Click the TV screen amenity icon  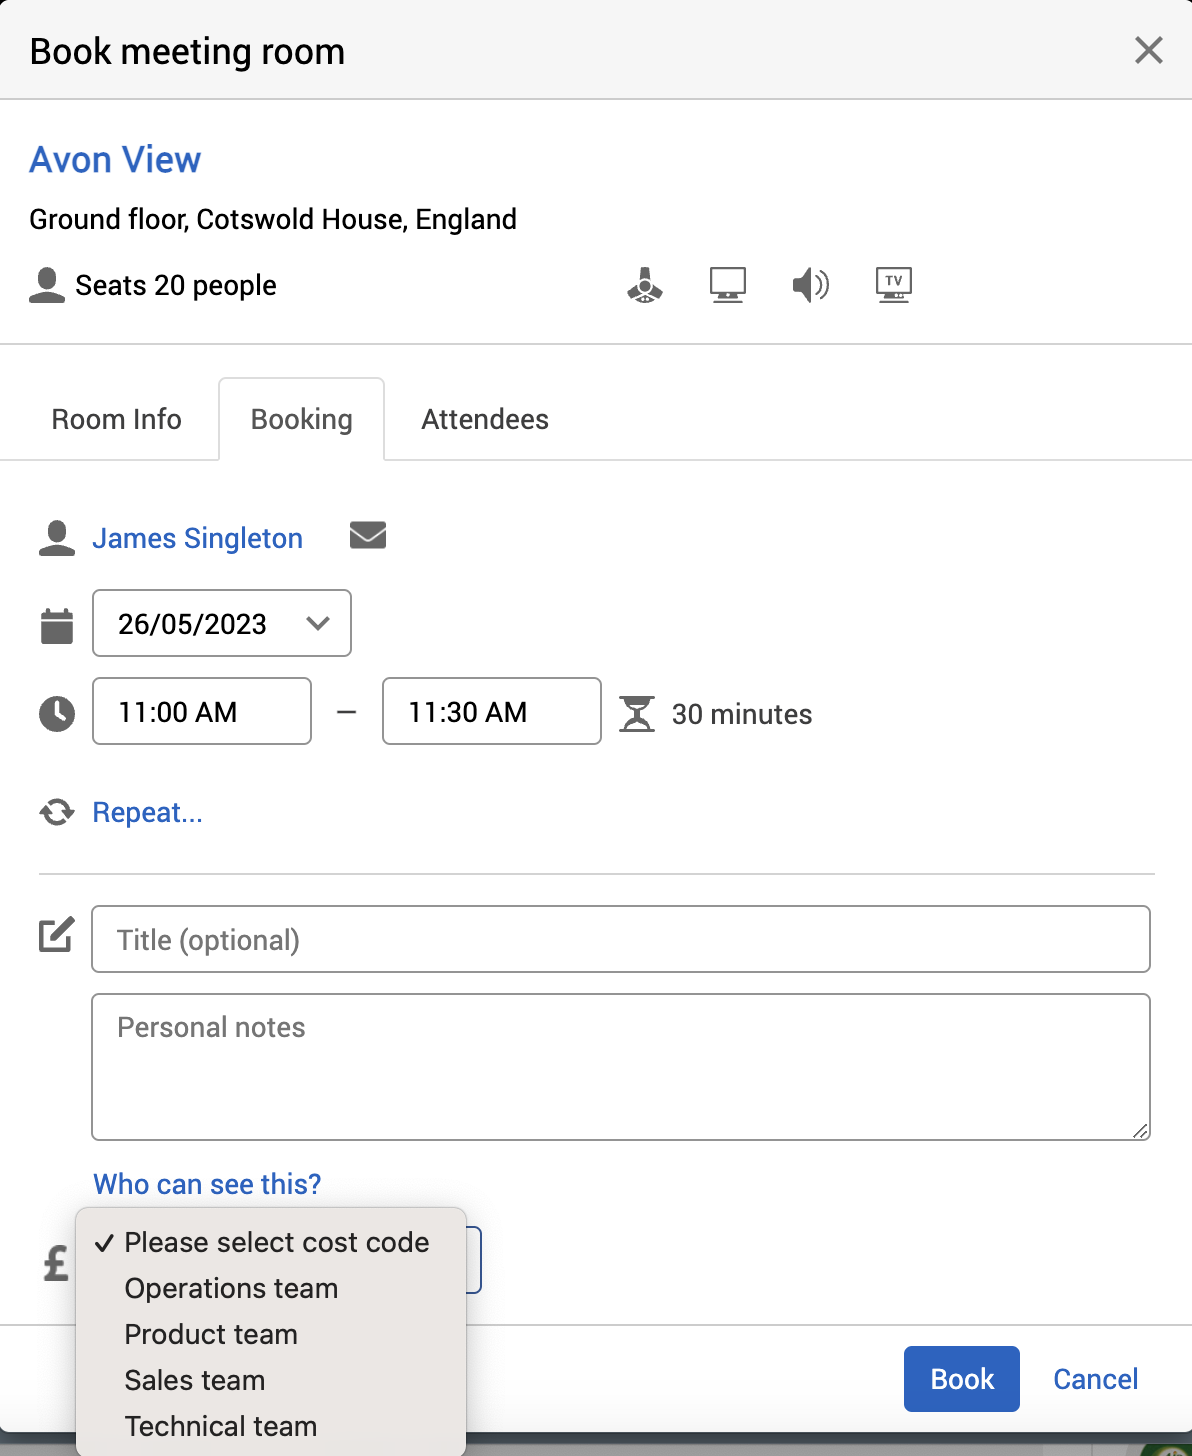(x=893, y=285)
